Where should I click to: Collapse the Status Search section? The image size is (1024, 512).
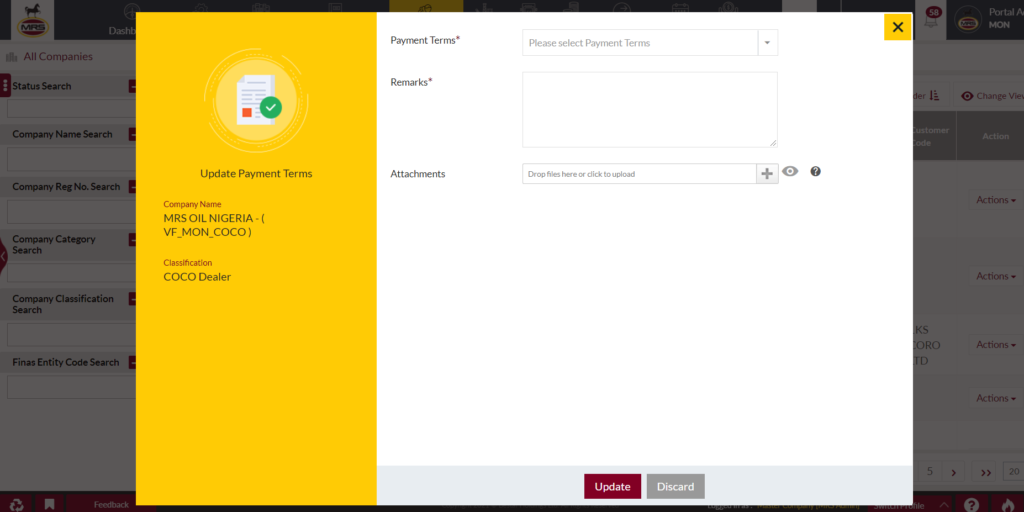132,86
